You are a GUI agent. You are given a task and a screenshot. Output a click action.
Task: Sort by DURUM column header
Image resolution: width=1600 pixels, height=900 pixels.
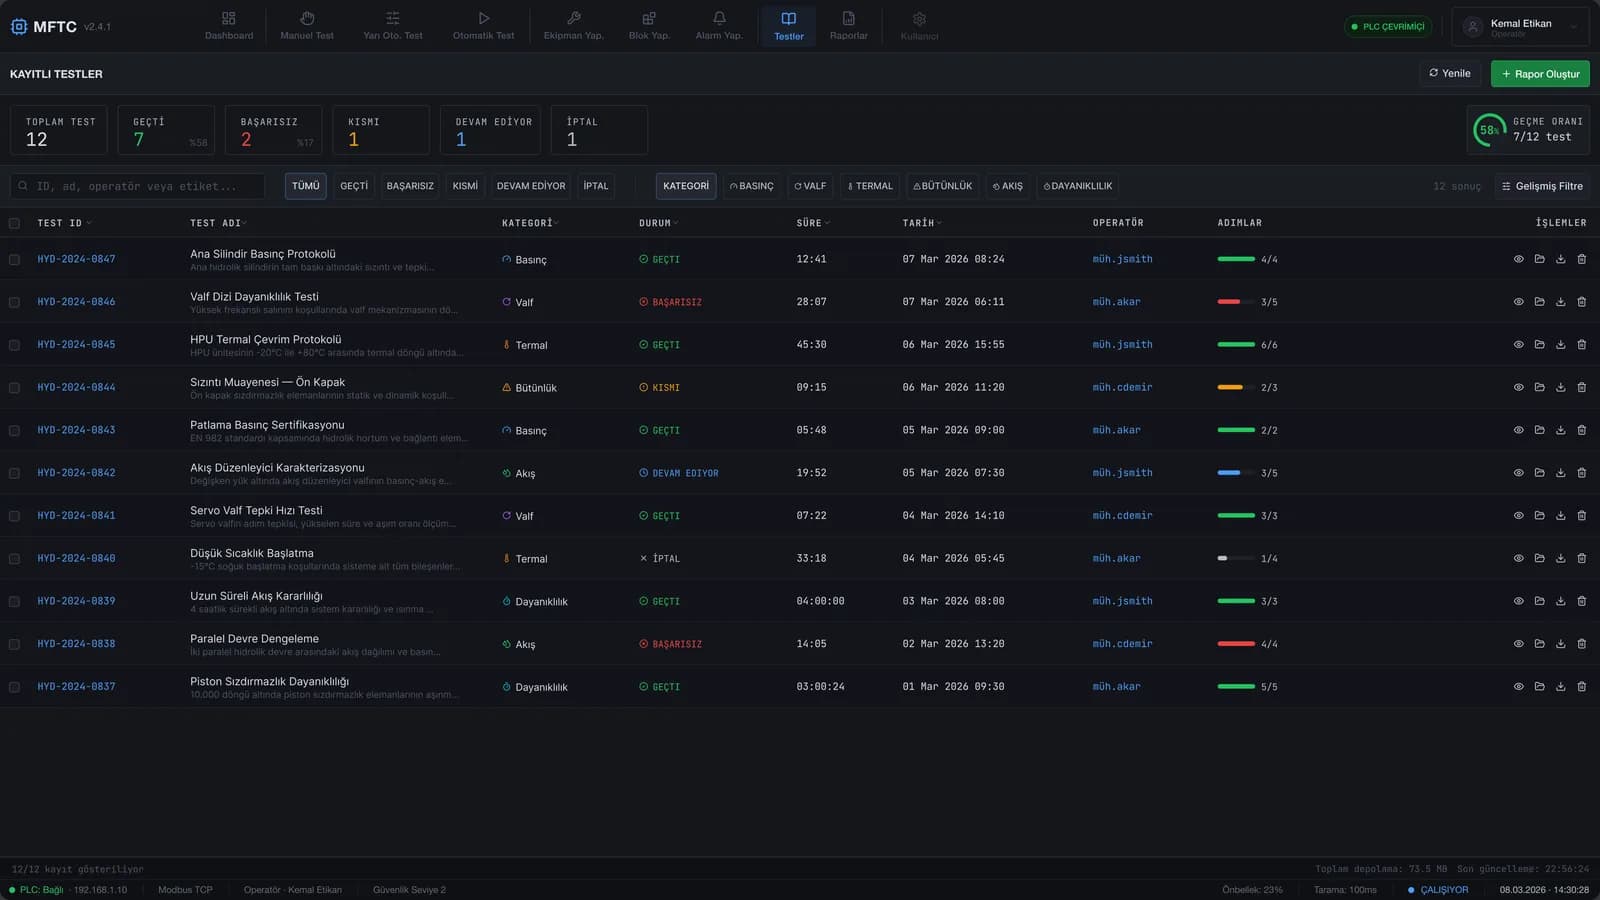click(658, 223)
